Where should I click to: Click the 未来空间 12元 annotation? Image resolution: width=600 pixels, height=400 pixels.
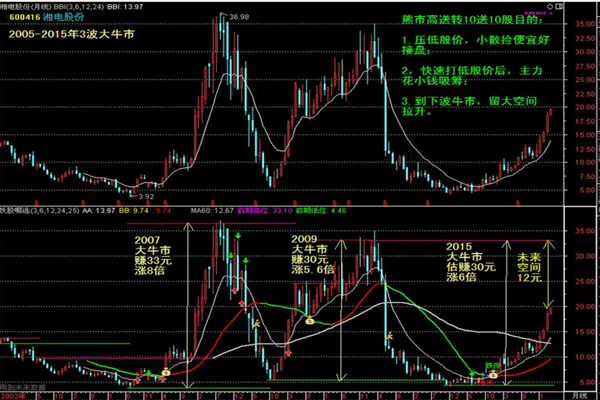coord(530,267)
